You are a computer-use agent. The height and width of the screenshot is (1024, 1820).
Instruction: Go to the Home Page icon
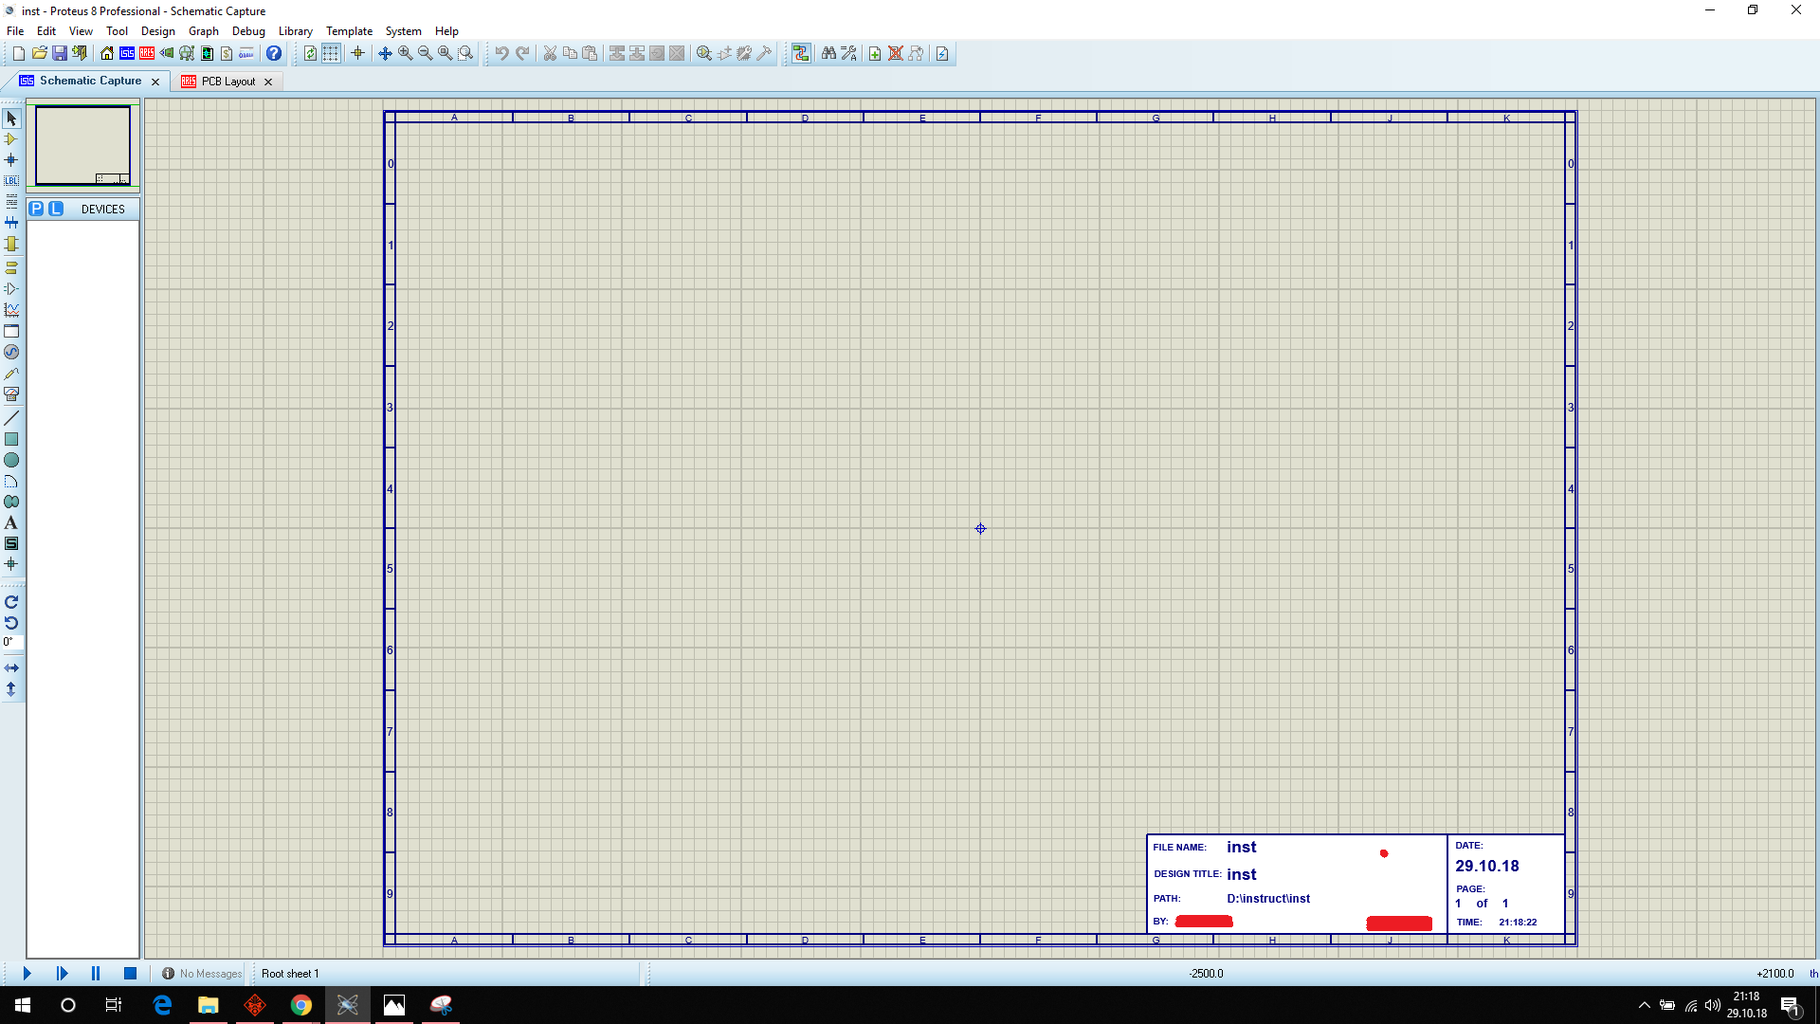tap(106, 53)
